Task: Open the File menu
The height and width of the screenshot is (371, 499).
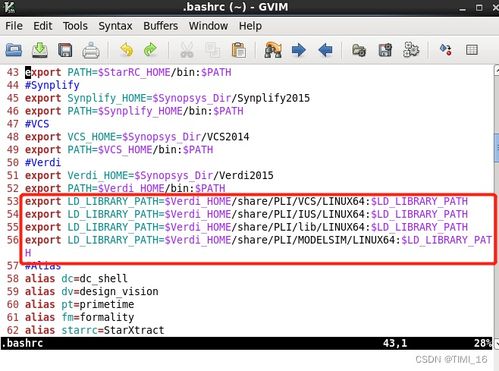Action: pos(14,26)
